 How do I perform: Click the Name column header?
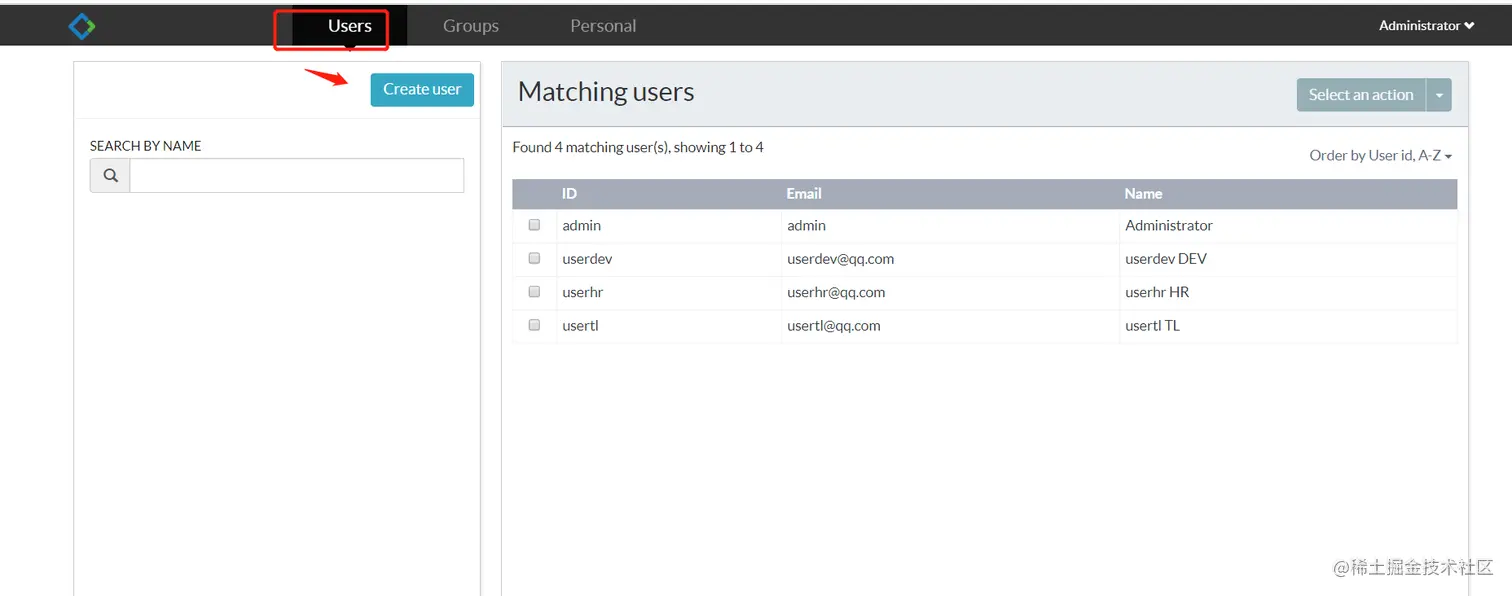[1143, 194]
